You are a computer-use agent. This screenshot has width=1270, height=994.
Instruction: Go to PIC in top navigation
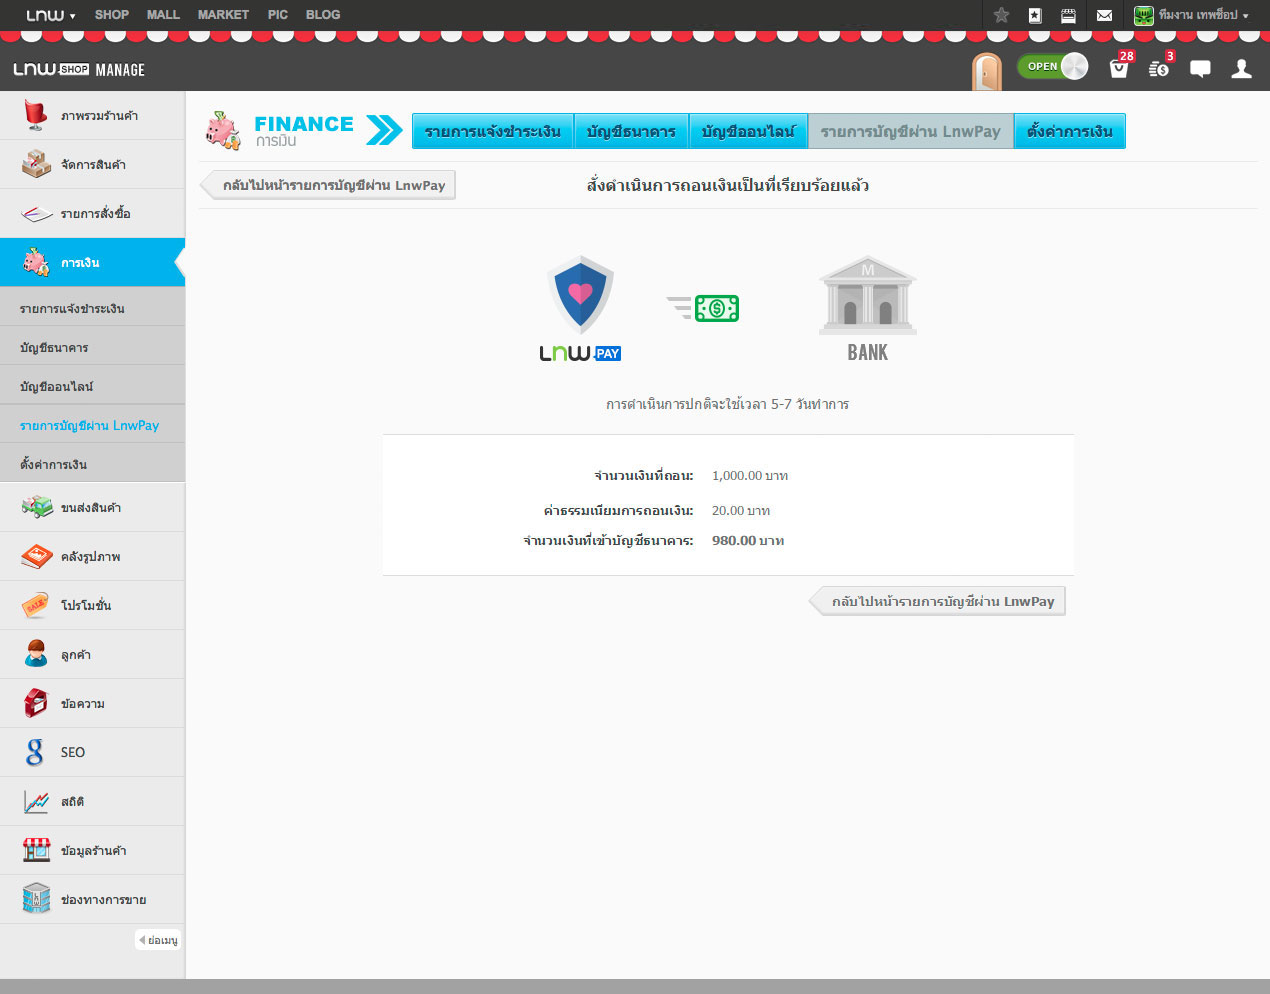[x=278, y=15]
